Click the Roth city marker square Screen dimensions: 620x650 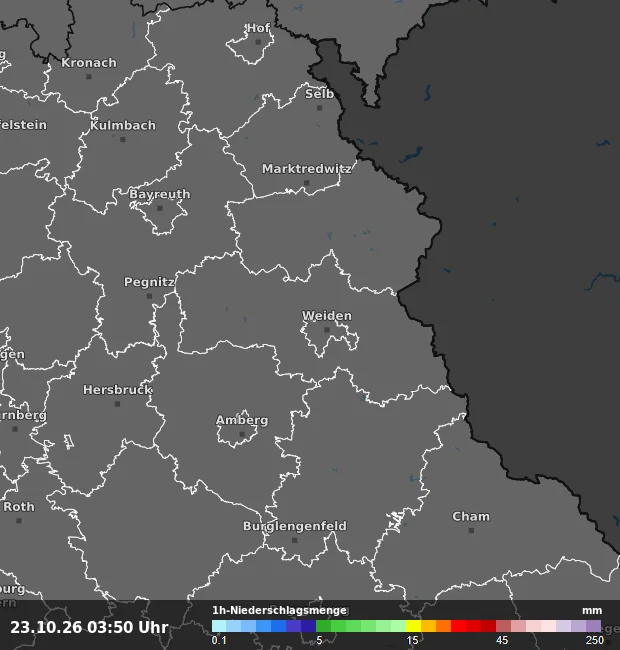(x=19, y=521)
